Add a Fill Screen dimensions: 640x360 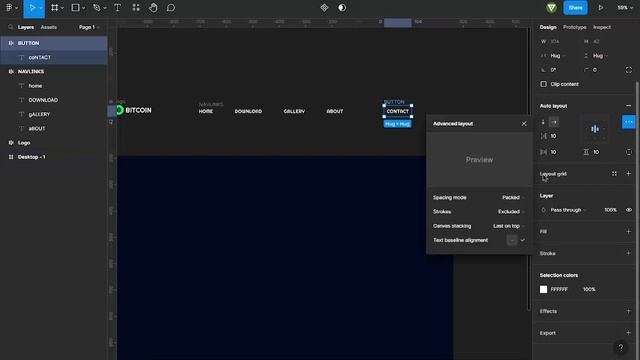pos(629,231)
